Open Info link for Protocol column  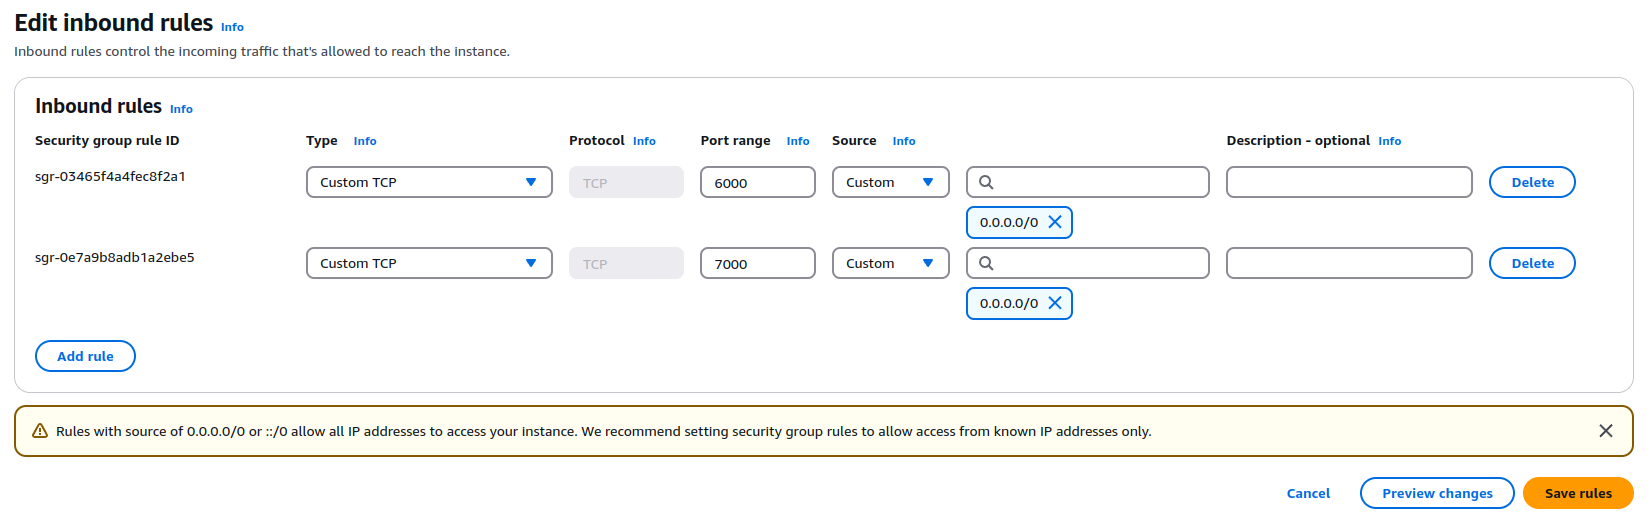pos(644,141)
